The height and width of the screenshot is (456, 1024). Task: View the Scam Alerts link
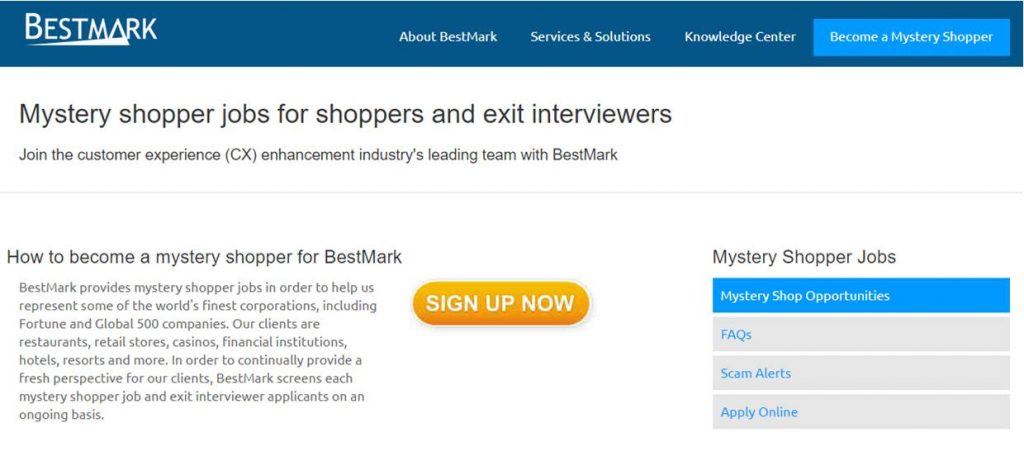point(756,373)
